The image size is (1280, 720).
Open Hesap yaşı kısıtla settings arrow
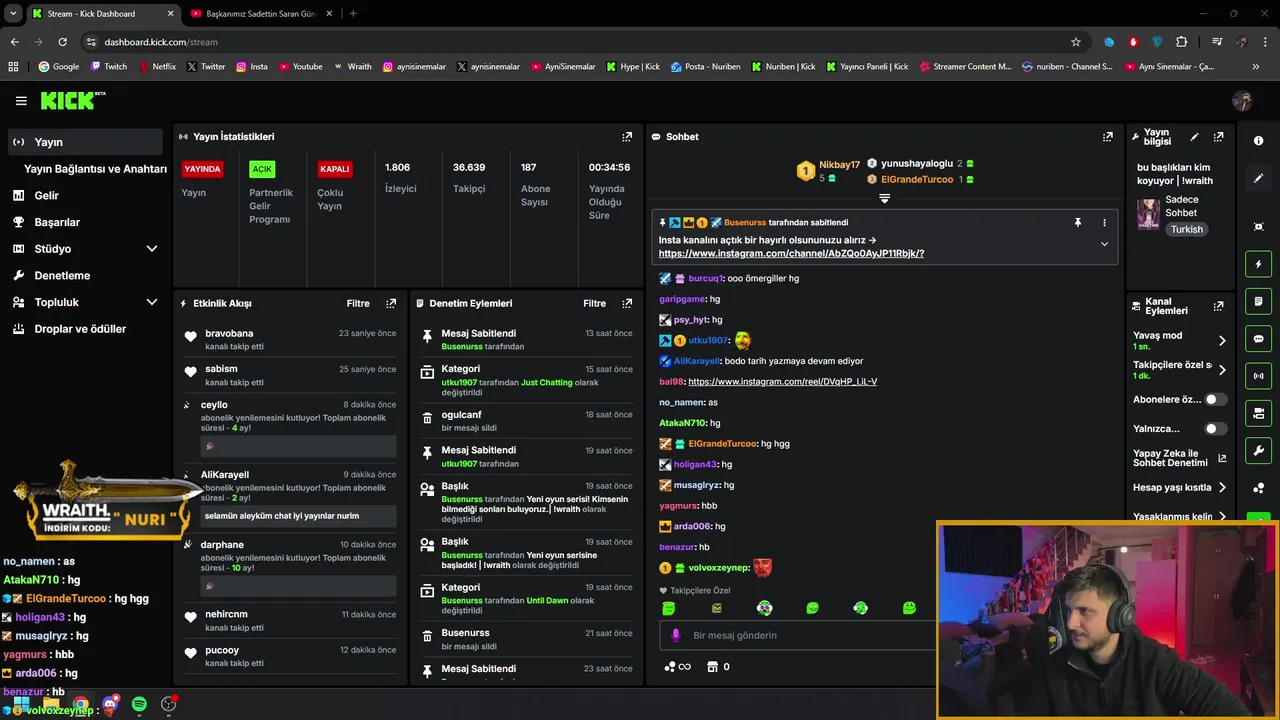(x=1221, y=488)
